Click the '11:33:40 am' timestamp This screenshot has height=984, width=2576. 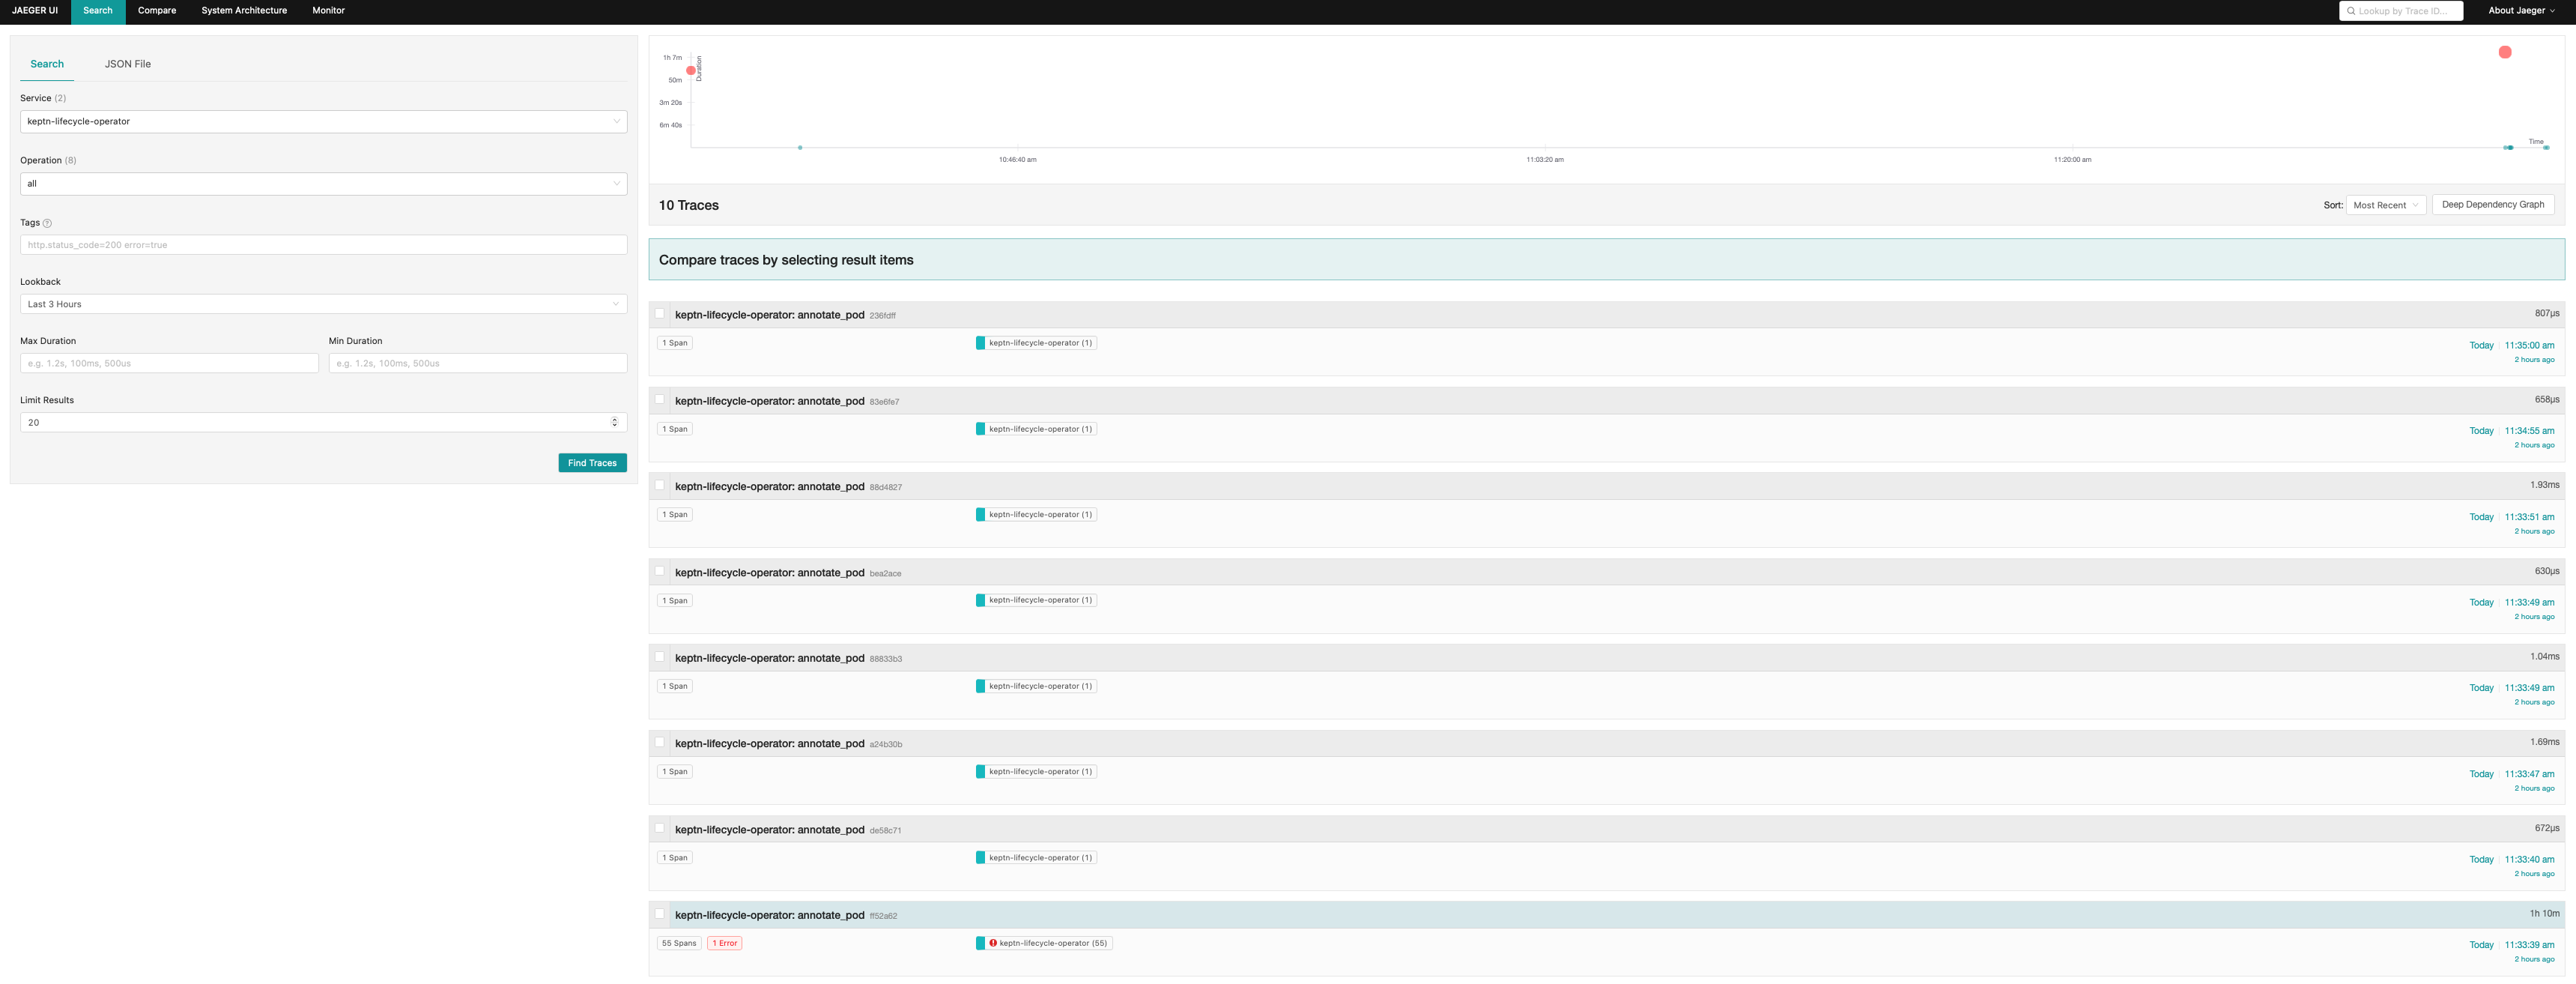(x=2529, y=859)
